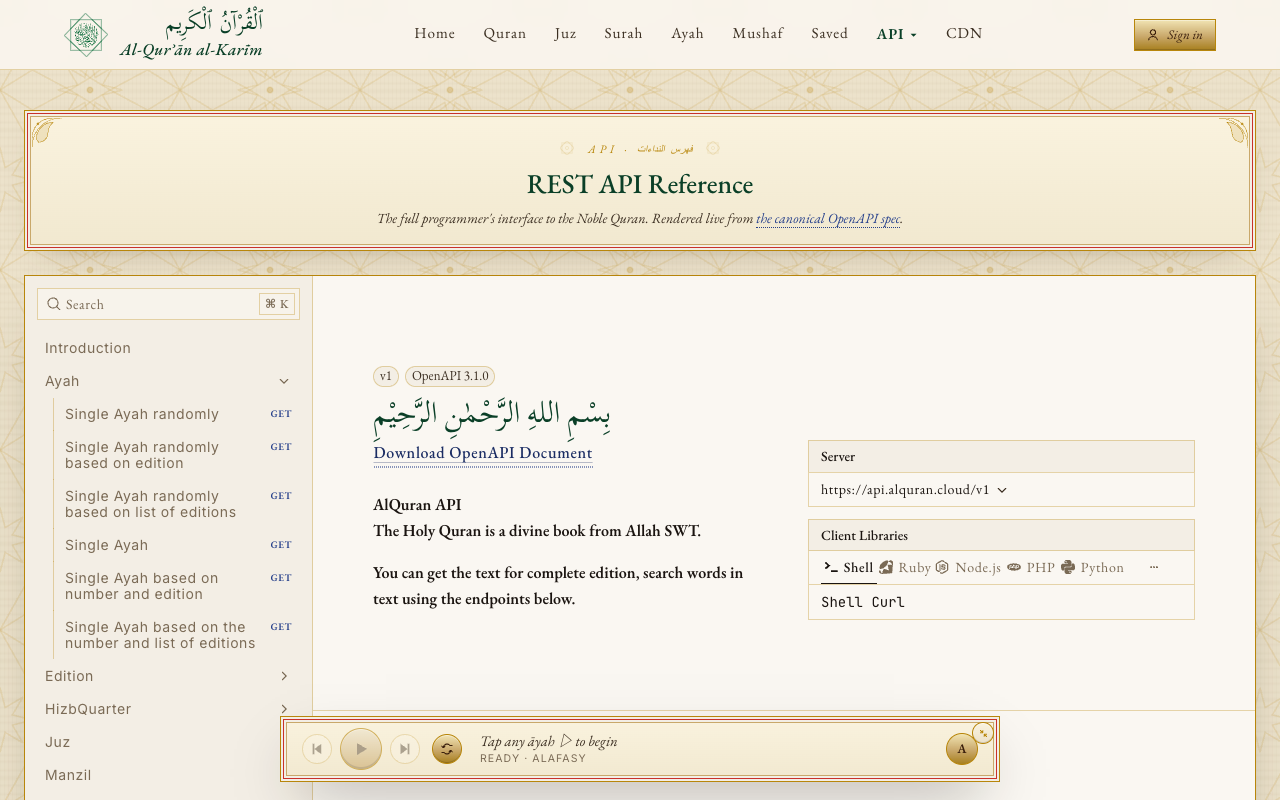Select the plain 'Single Ayah' endpoint
1280x800 pixels.
(178, 545)
